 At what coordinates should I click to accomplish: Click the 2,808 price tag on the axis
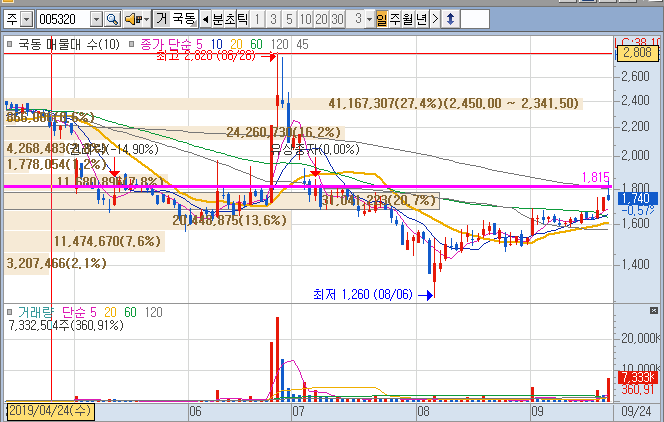point(637,52)
